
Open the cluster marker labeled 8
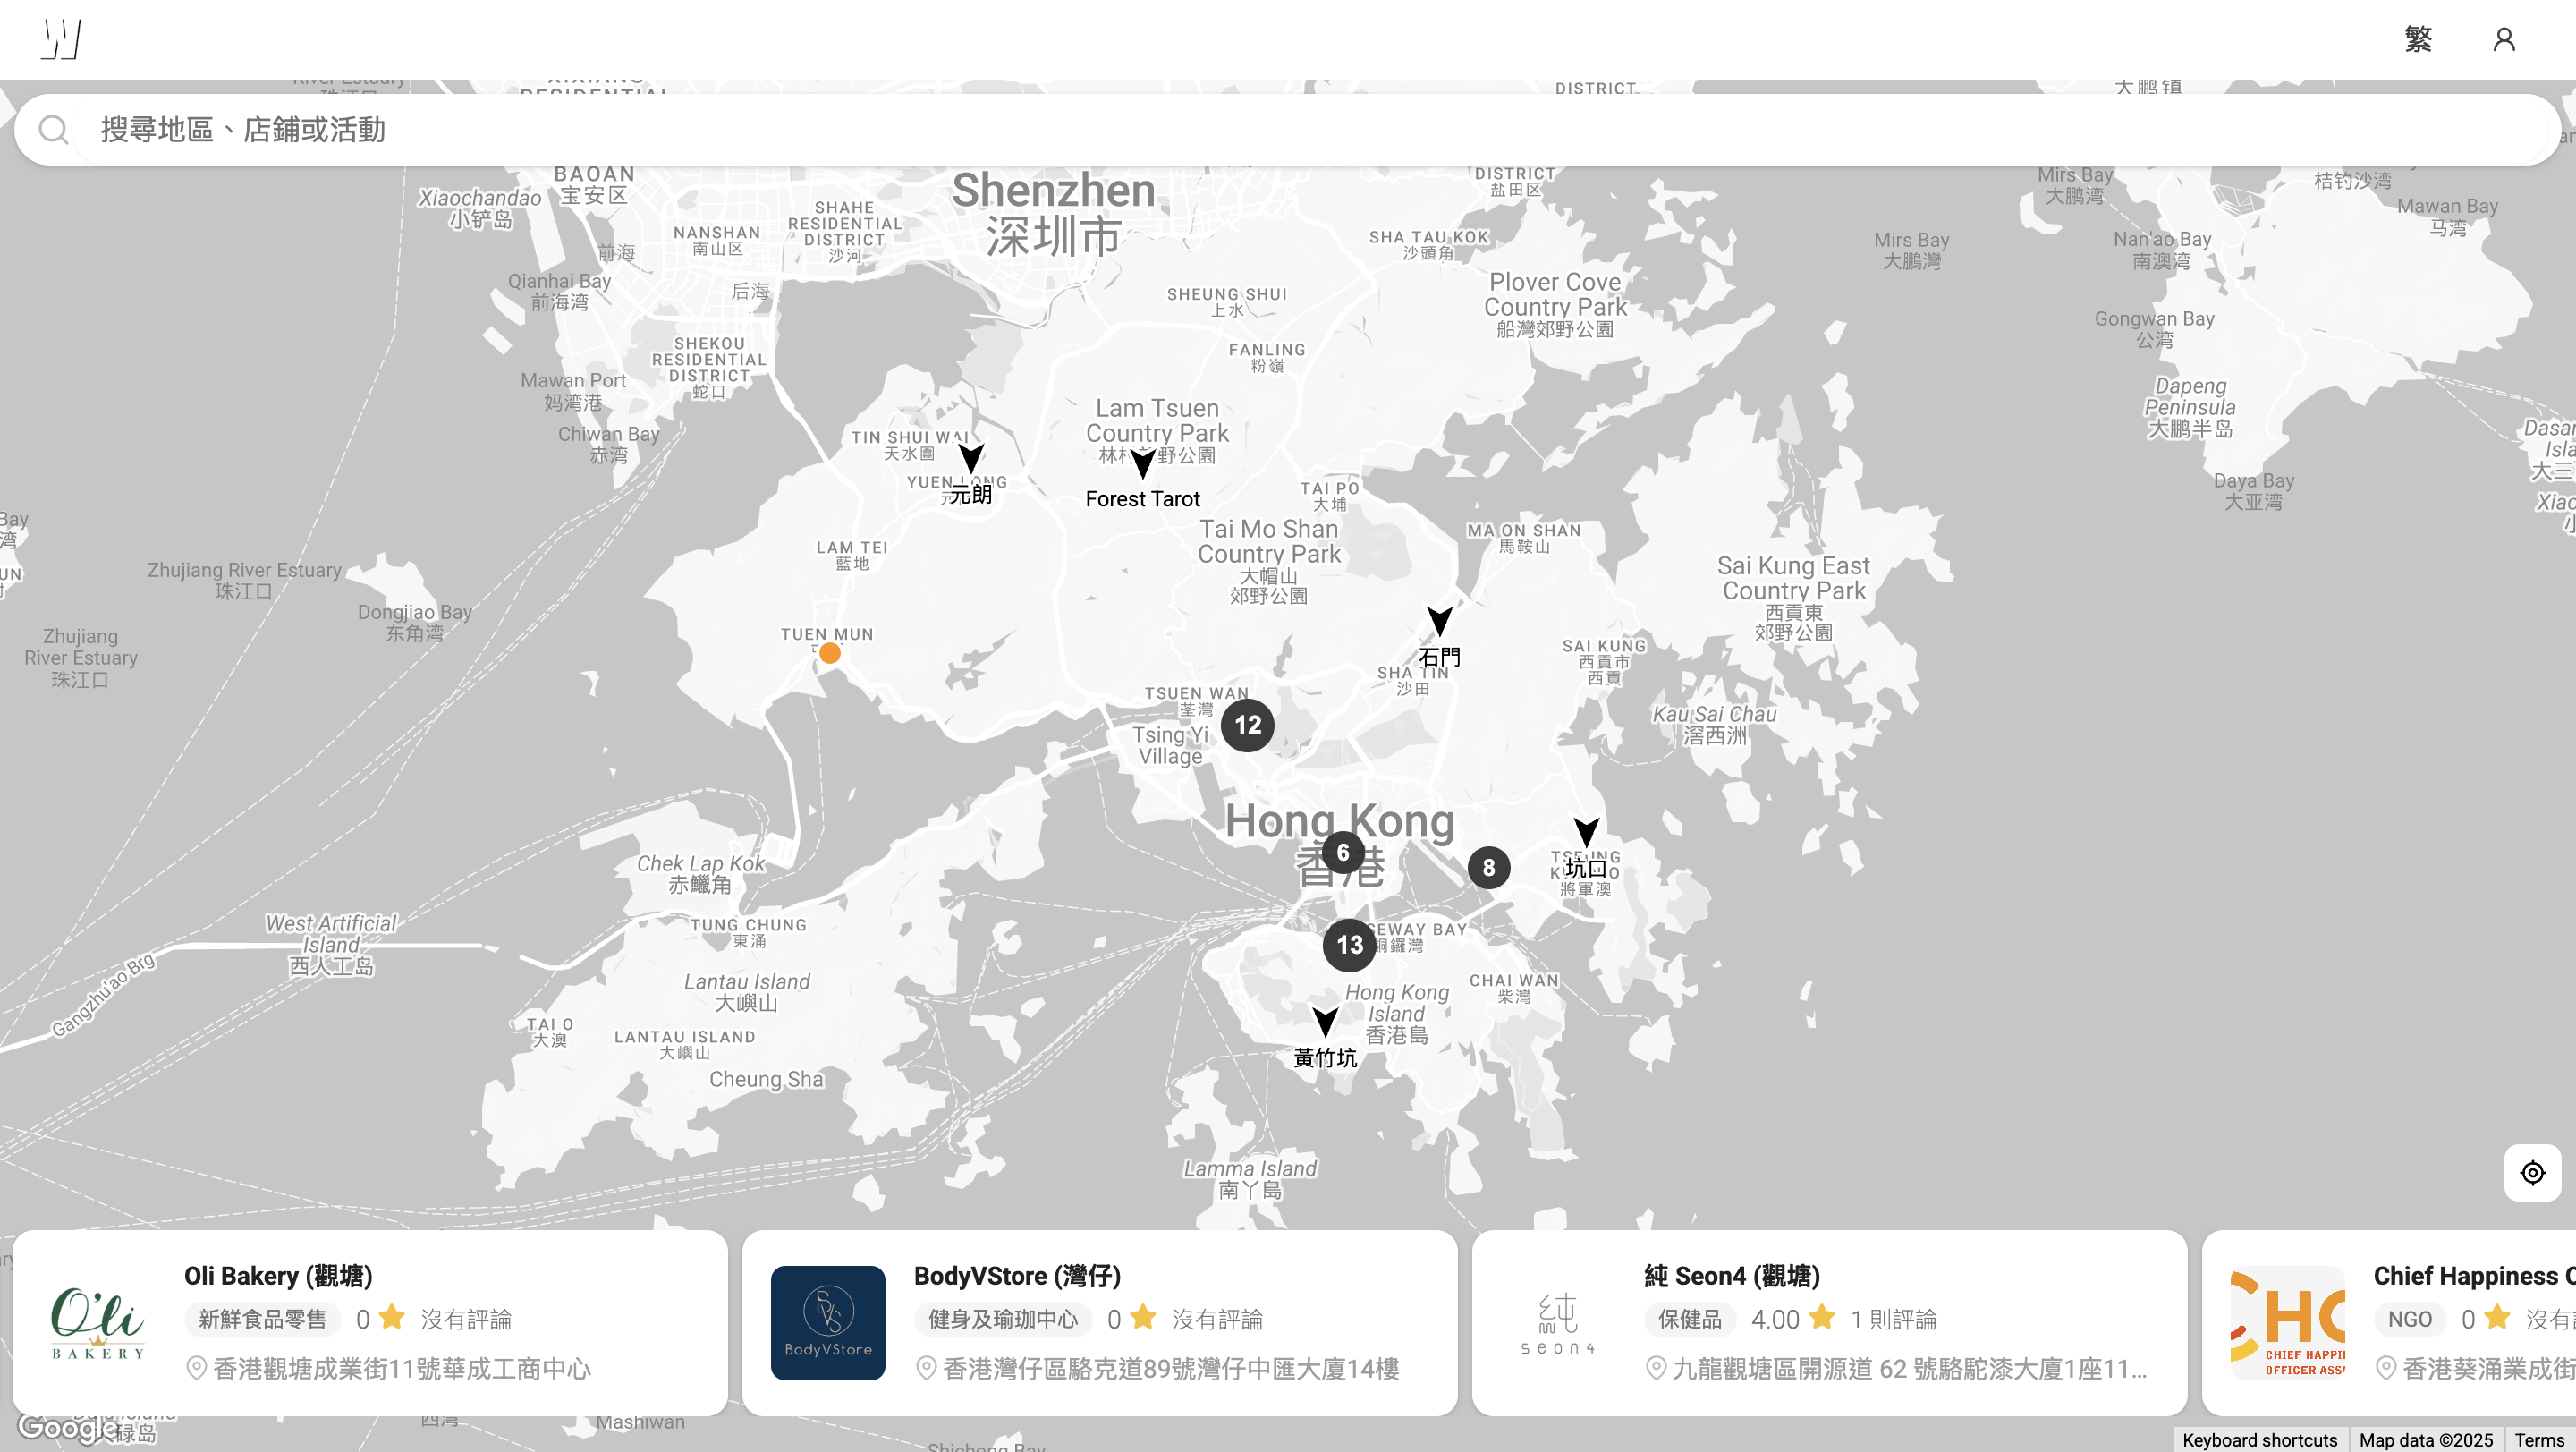[1488, 867]
